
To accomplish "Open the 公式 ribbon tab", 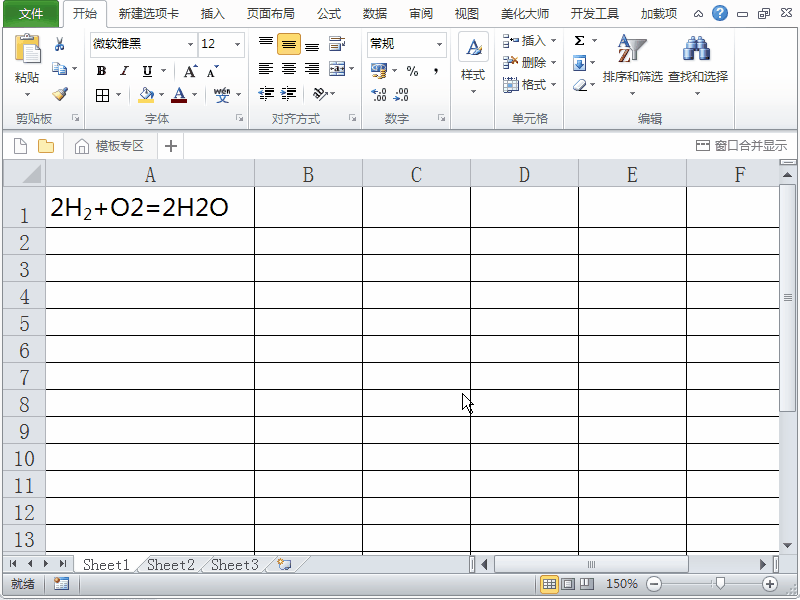I will [x=328, y=14].
